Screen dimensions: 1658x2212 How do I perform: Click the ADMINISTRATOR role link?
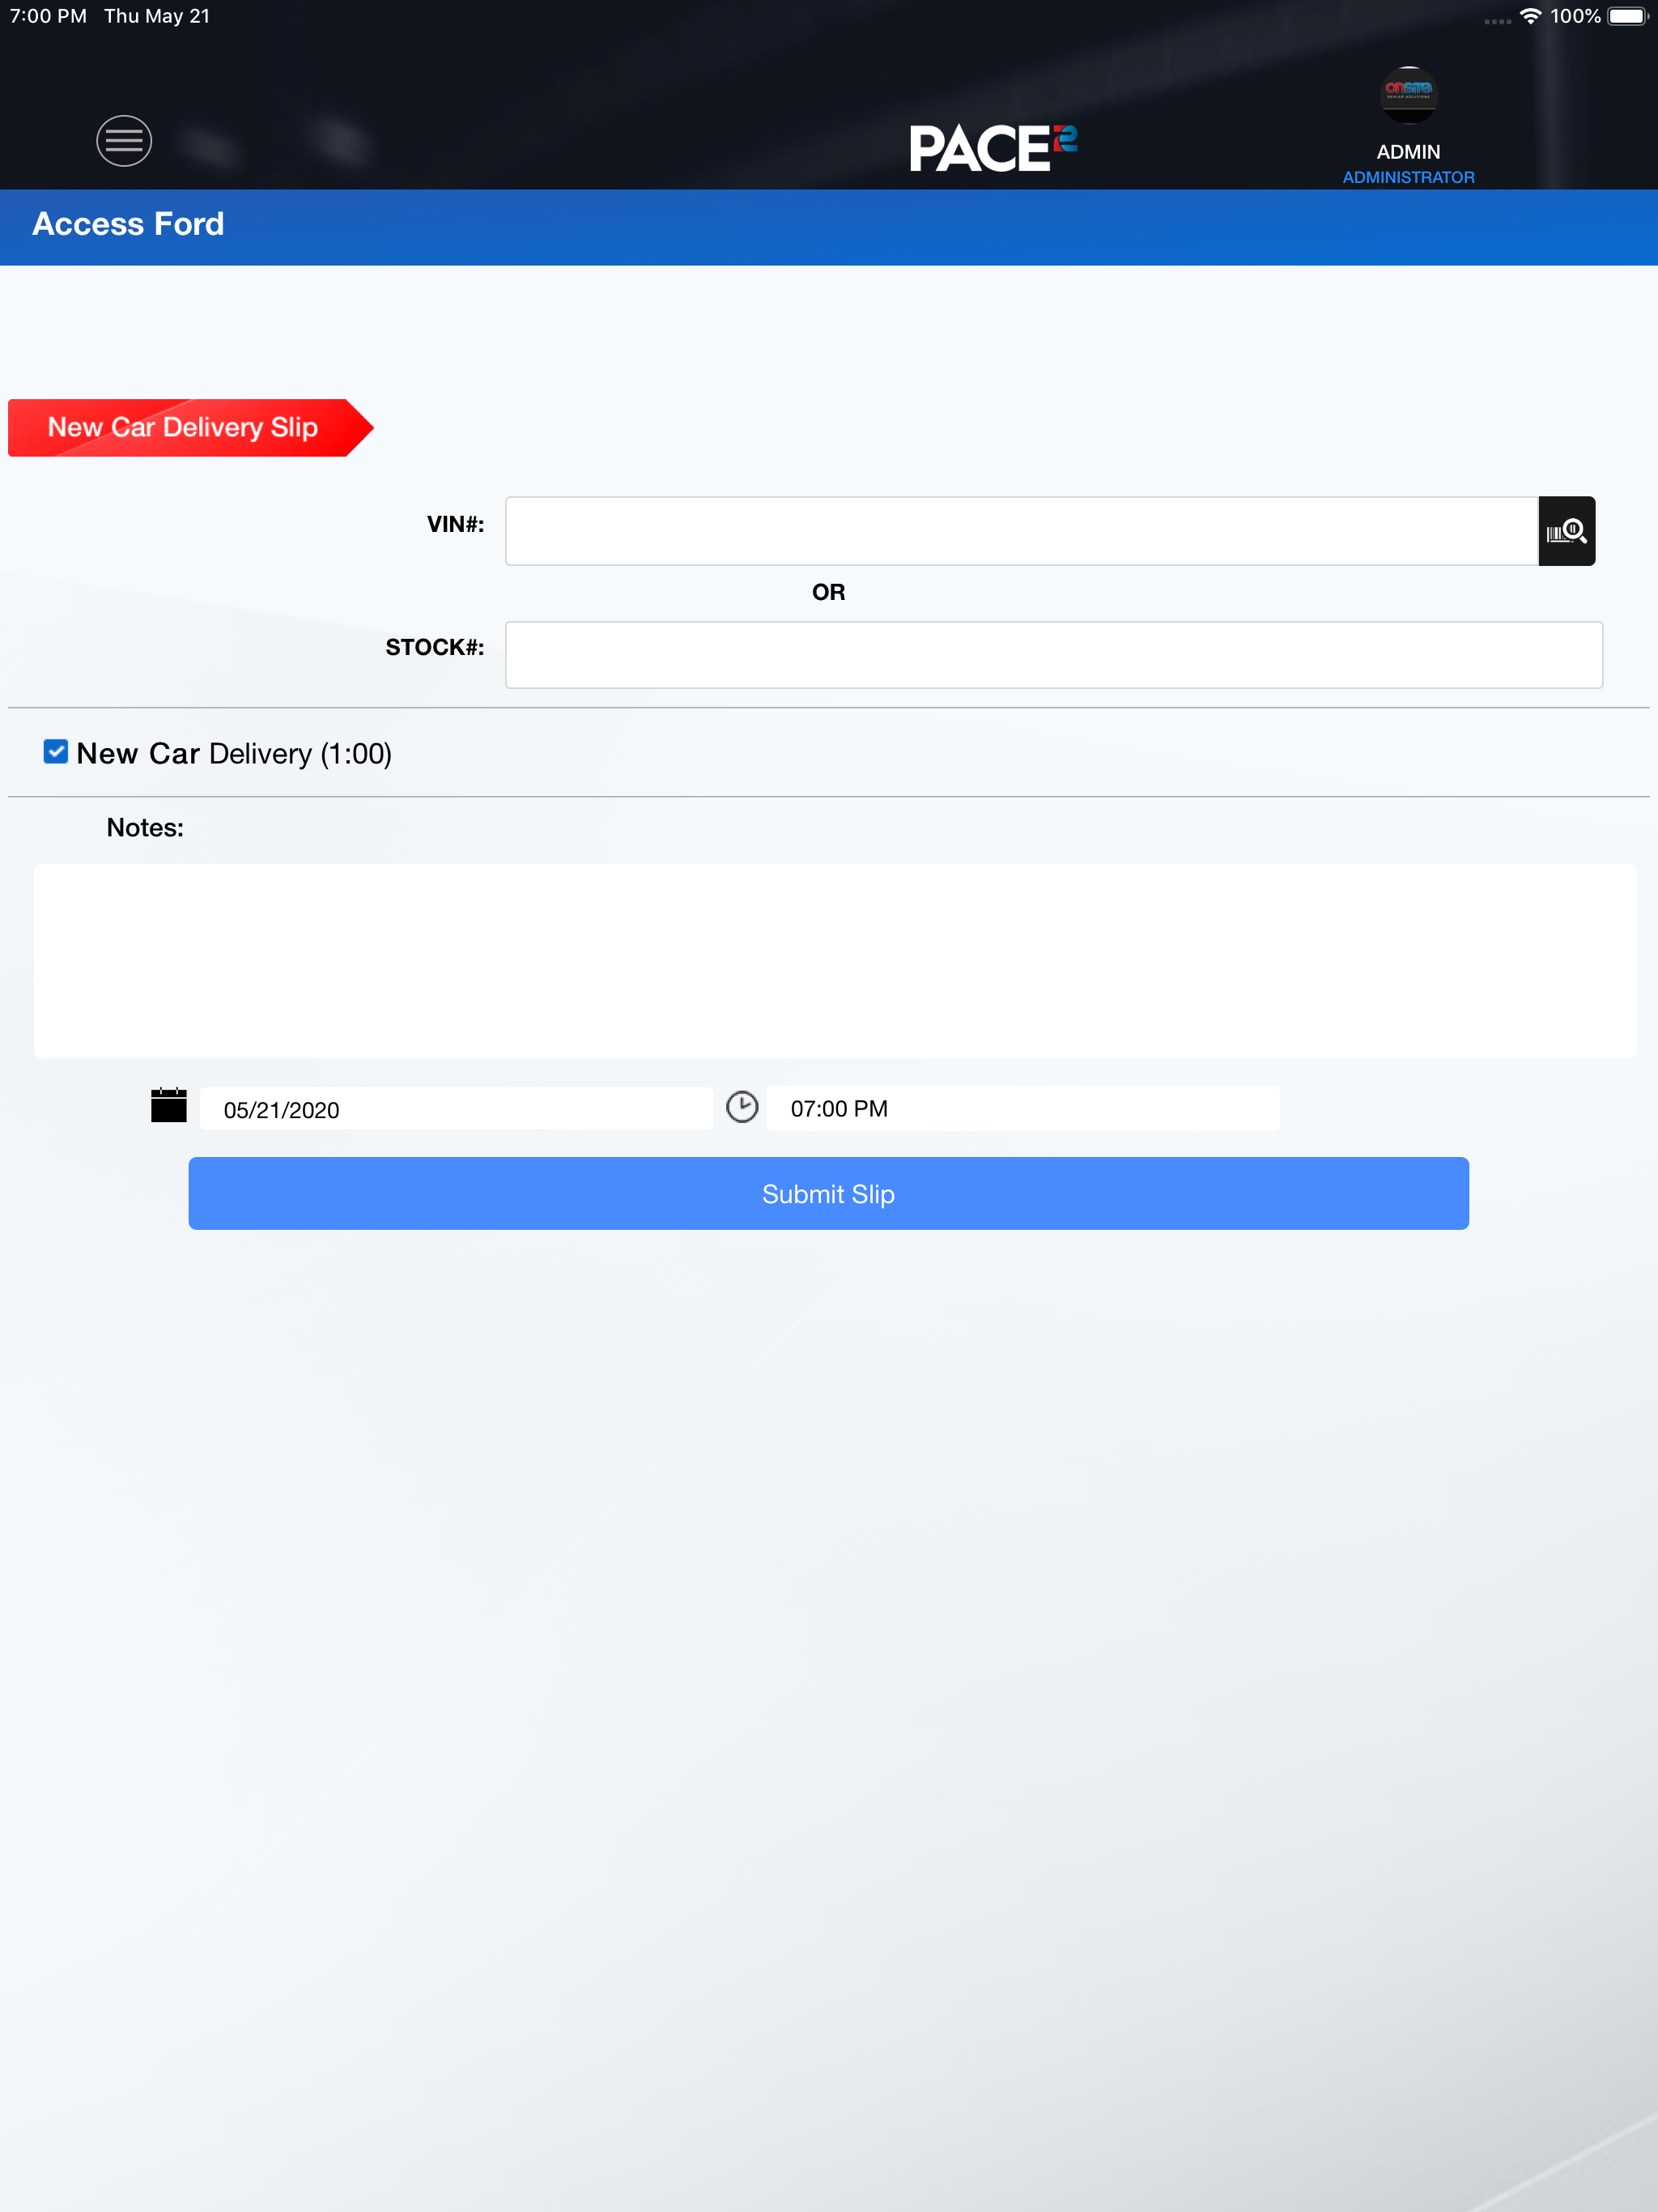coord(1408,177)
